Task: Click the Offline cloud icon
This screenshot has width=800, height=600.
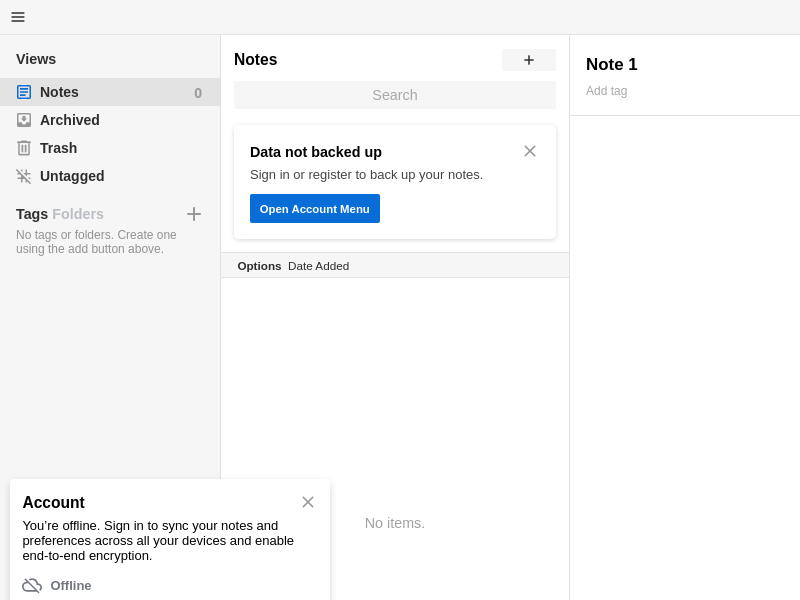Action: pyautogui.click(x=32, y=585)
